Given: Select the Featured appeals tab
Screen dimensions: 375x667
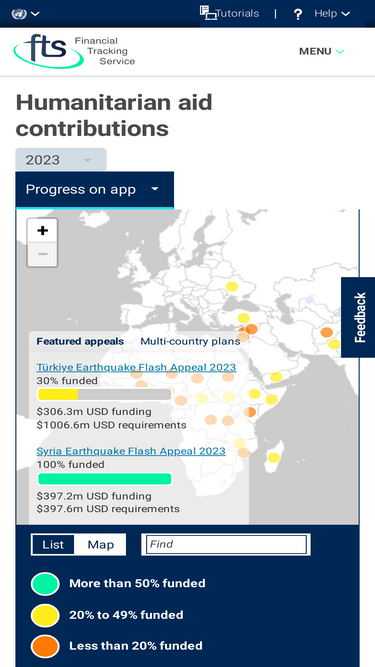Looking at the screenshot, I should (80, 342).
